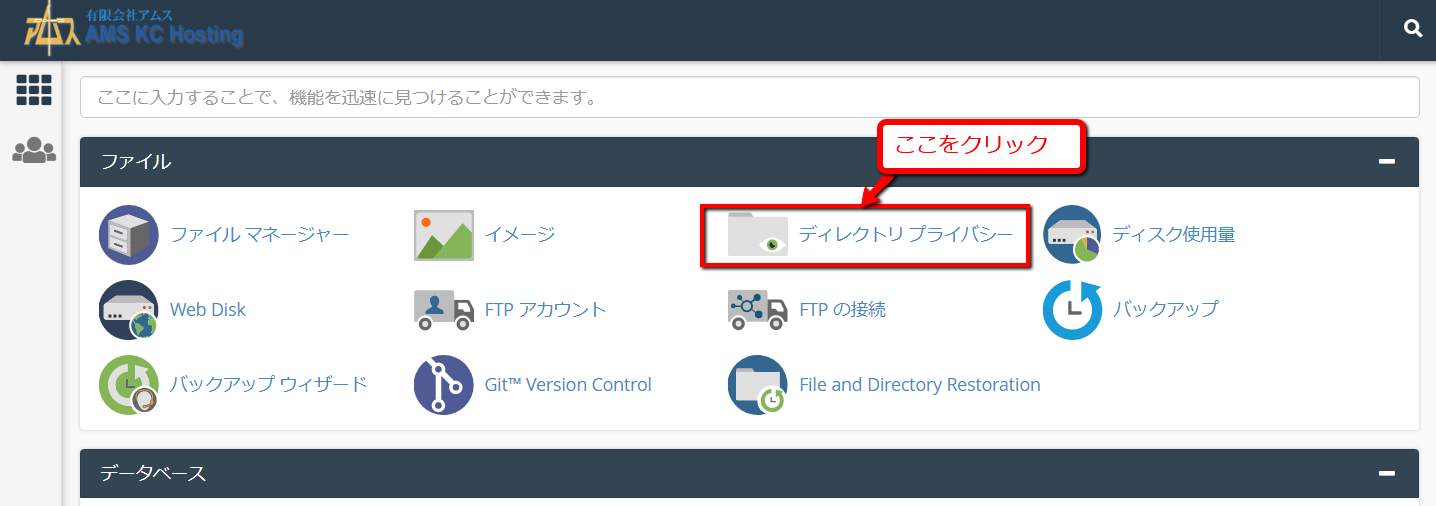1436x506 pixels.
Task: Focus the feature search input field
Action: click(x=750, y=97)
